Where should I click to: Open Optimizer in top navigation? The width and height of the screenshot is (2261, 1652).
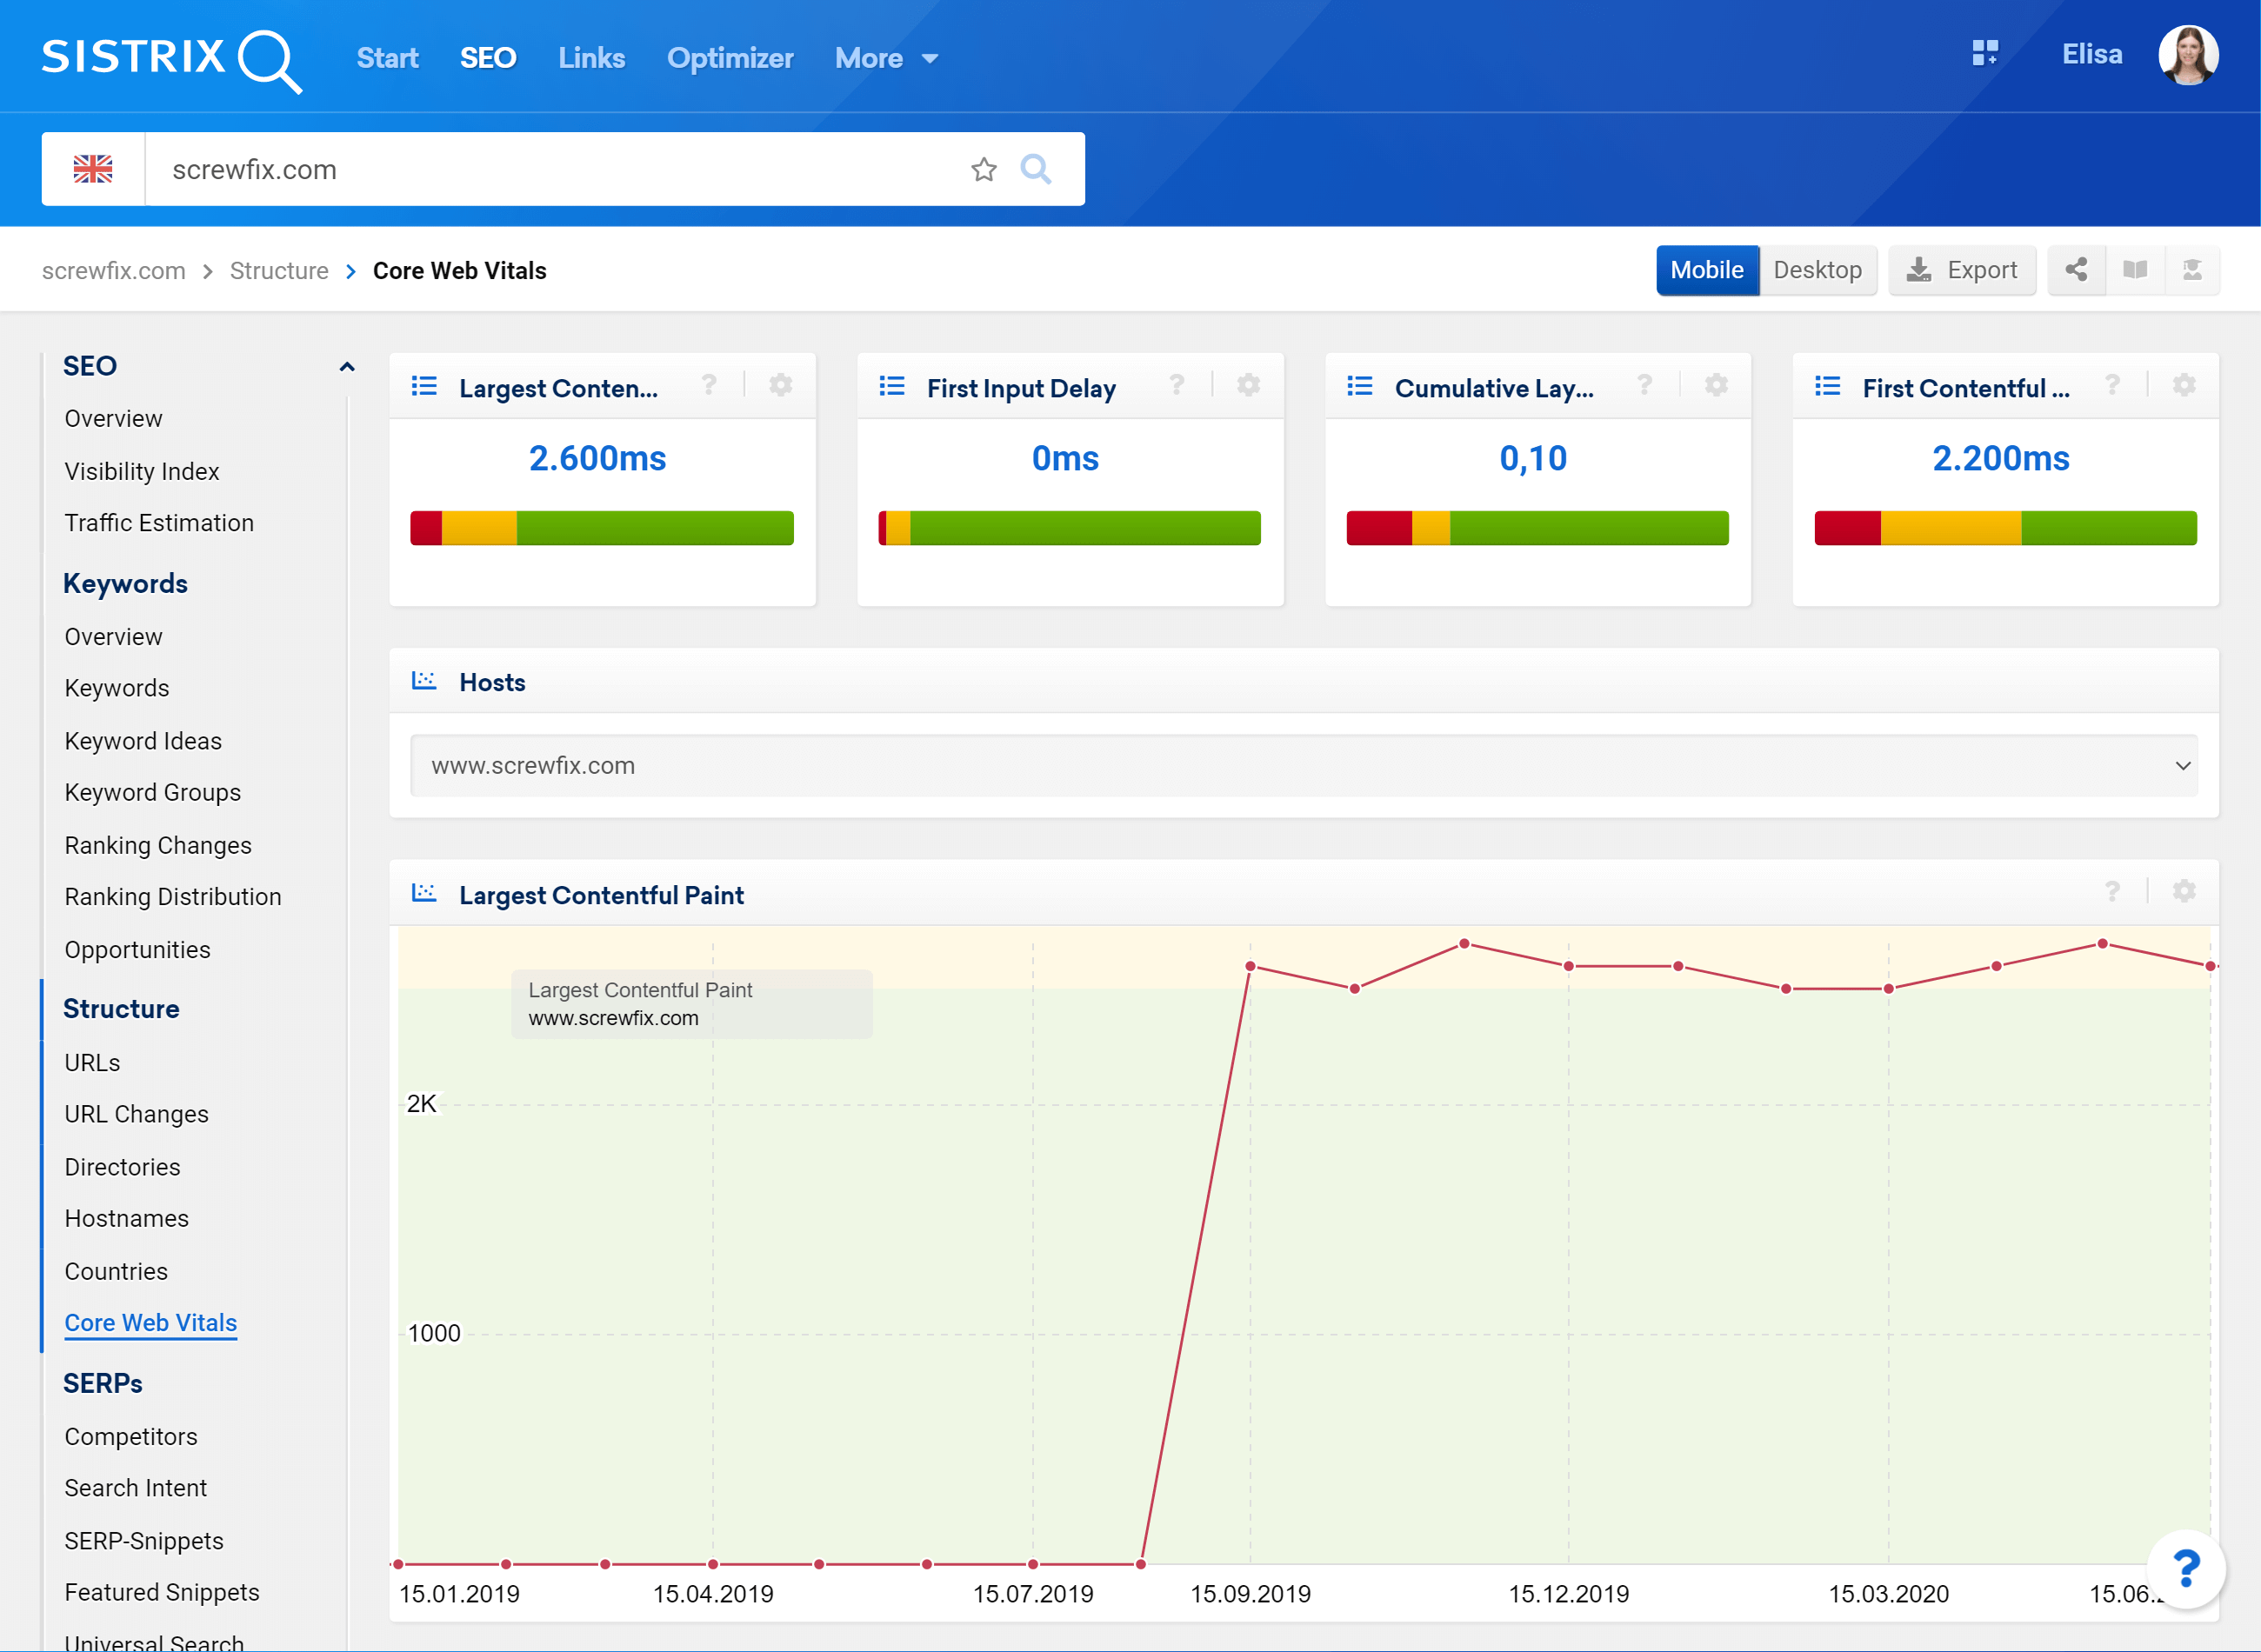[730, 58]
